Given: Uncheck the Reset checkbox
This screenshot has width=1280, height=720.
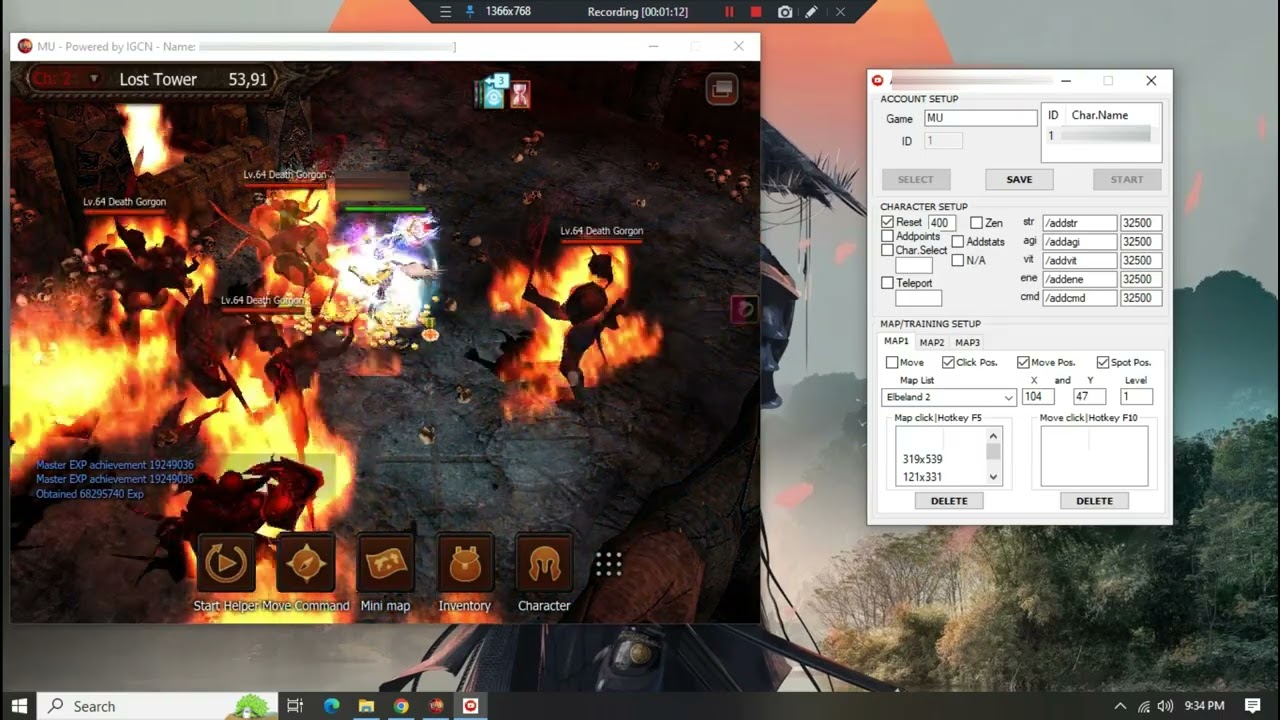Looking at the screenshot, I should [x=887, y=222].
